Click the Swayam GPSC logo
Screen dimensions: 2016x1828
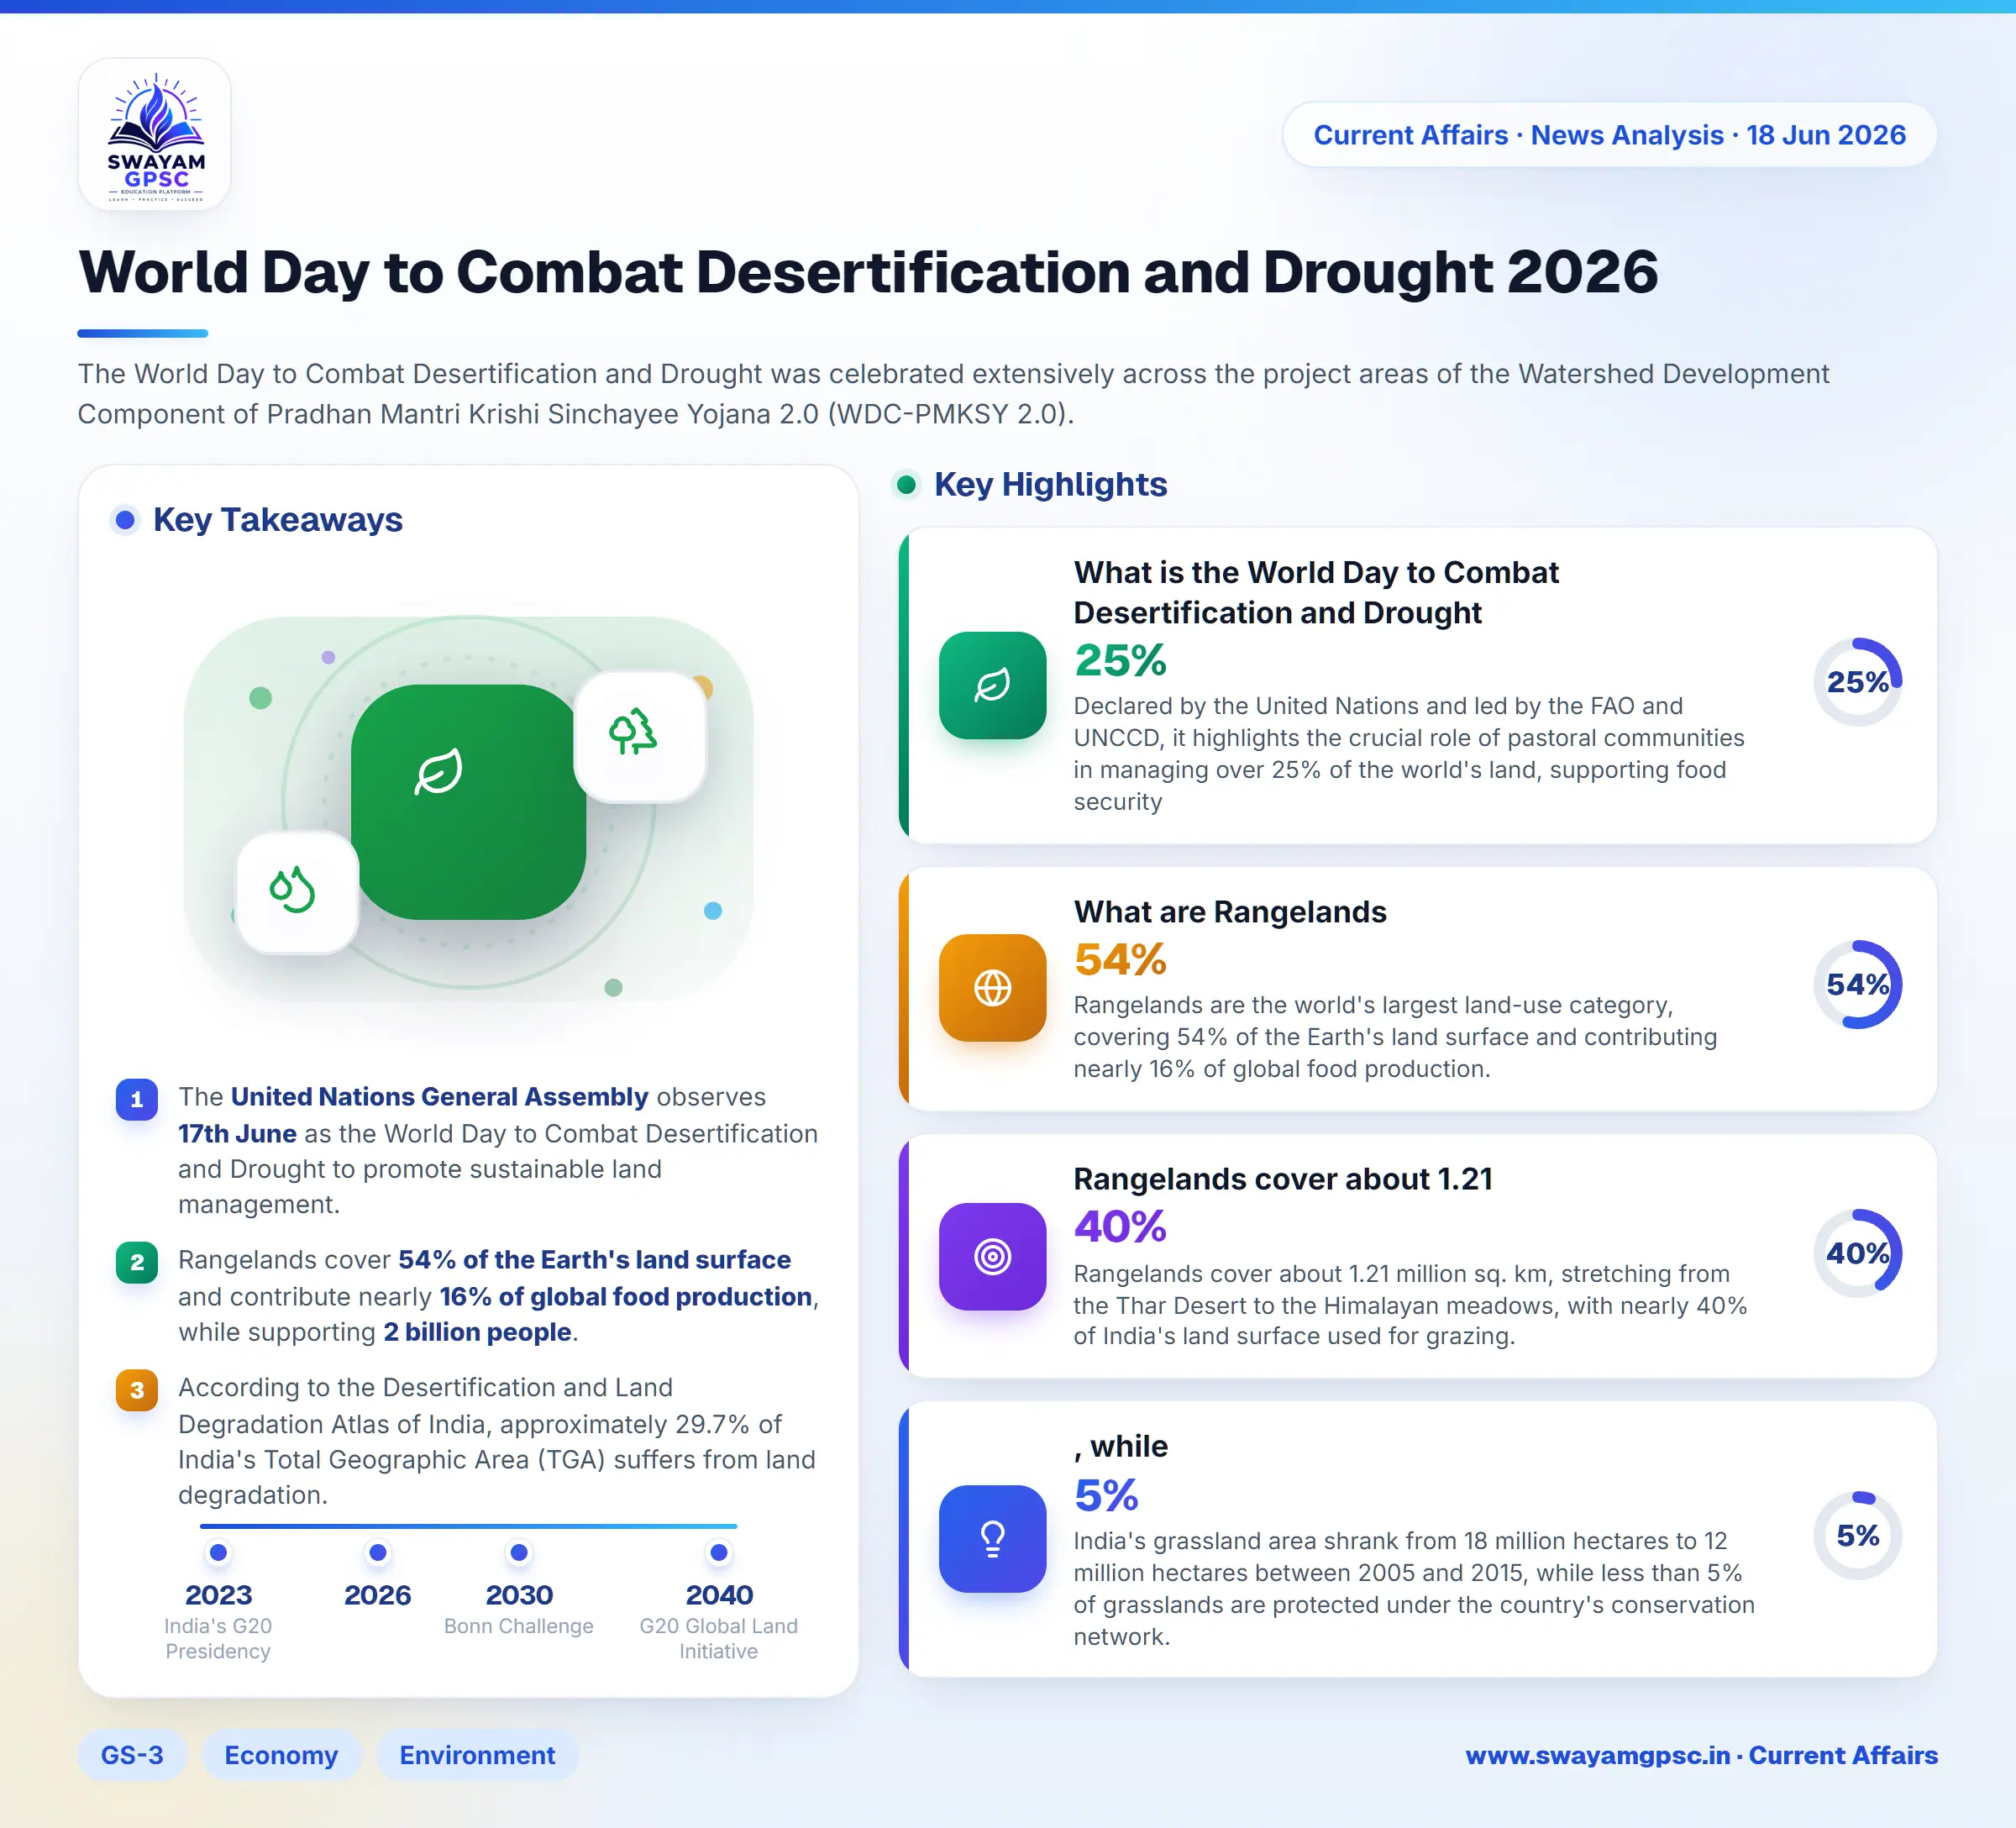(155, 134)
